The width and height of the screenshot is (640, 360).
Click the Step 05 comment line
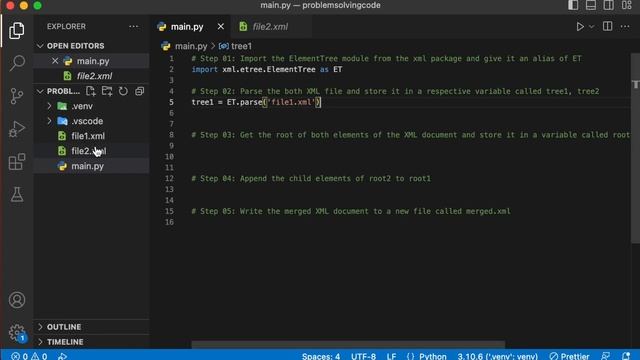pos(351,211)
